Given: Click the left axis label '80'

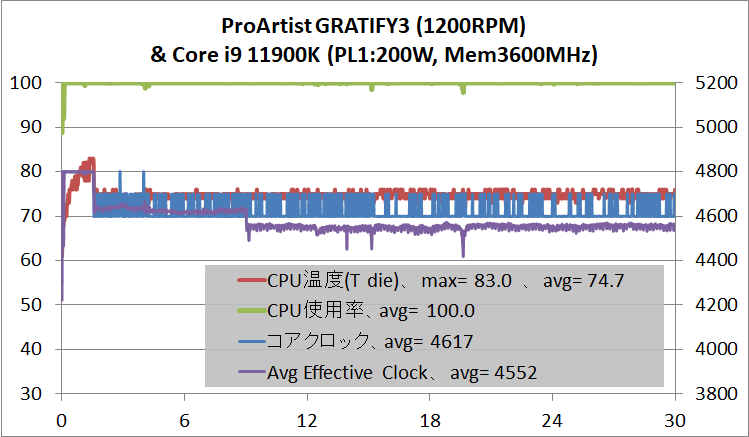Looking at the screenshot, I should [x=31, y=171].
